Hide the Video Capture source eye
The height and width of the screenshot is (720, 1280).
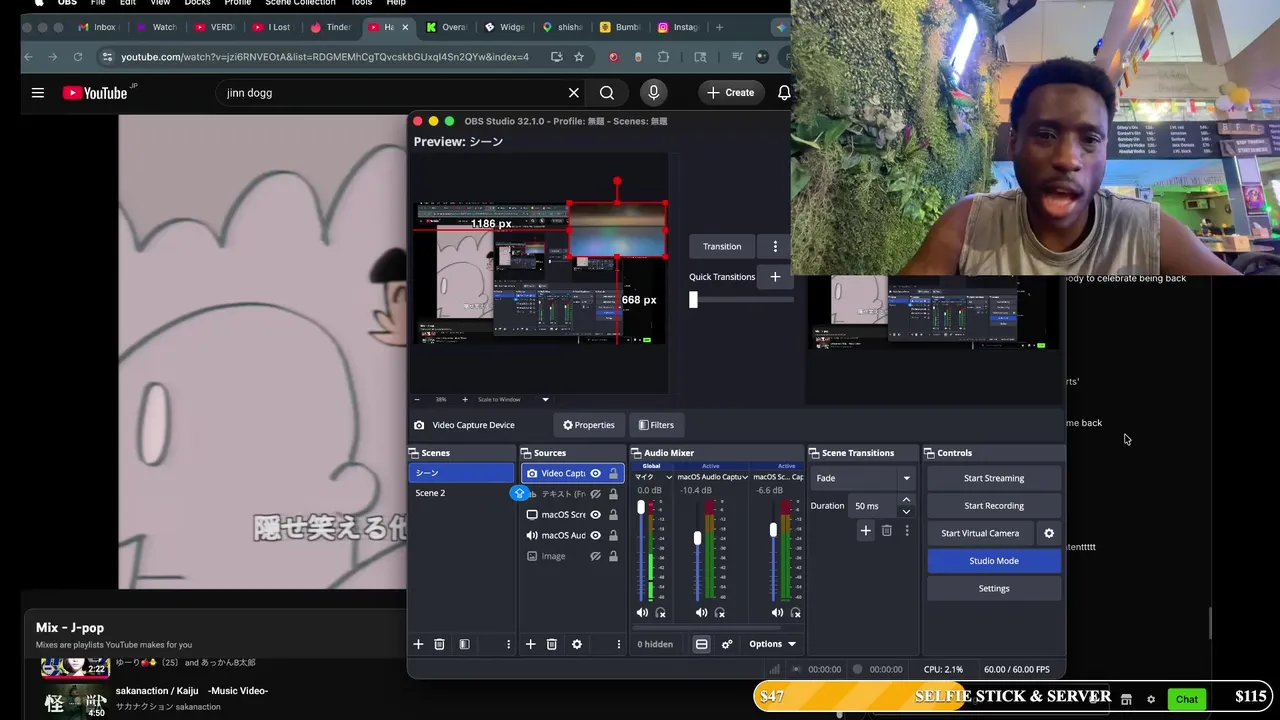[x=595, y=474]
